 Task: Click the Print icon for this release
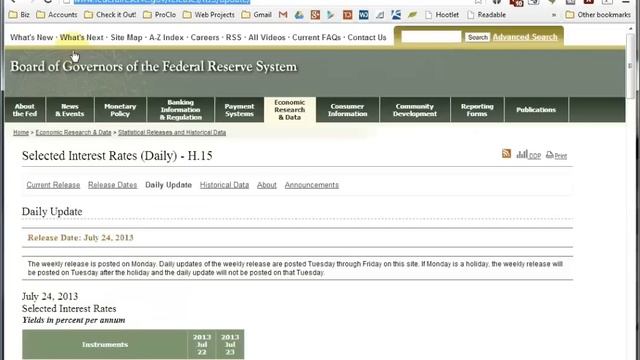point(556,155)
